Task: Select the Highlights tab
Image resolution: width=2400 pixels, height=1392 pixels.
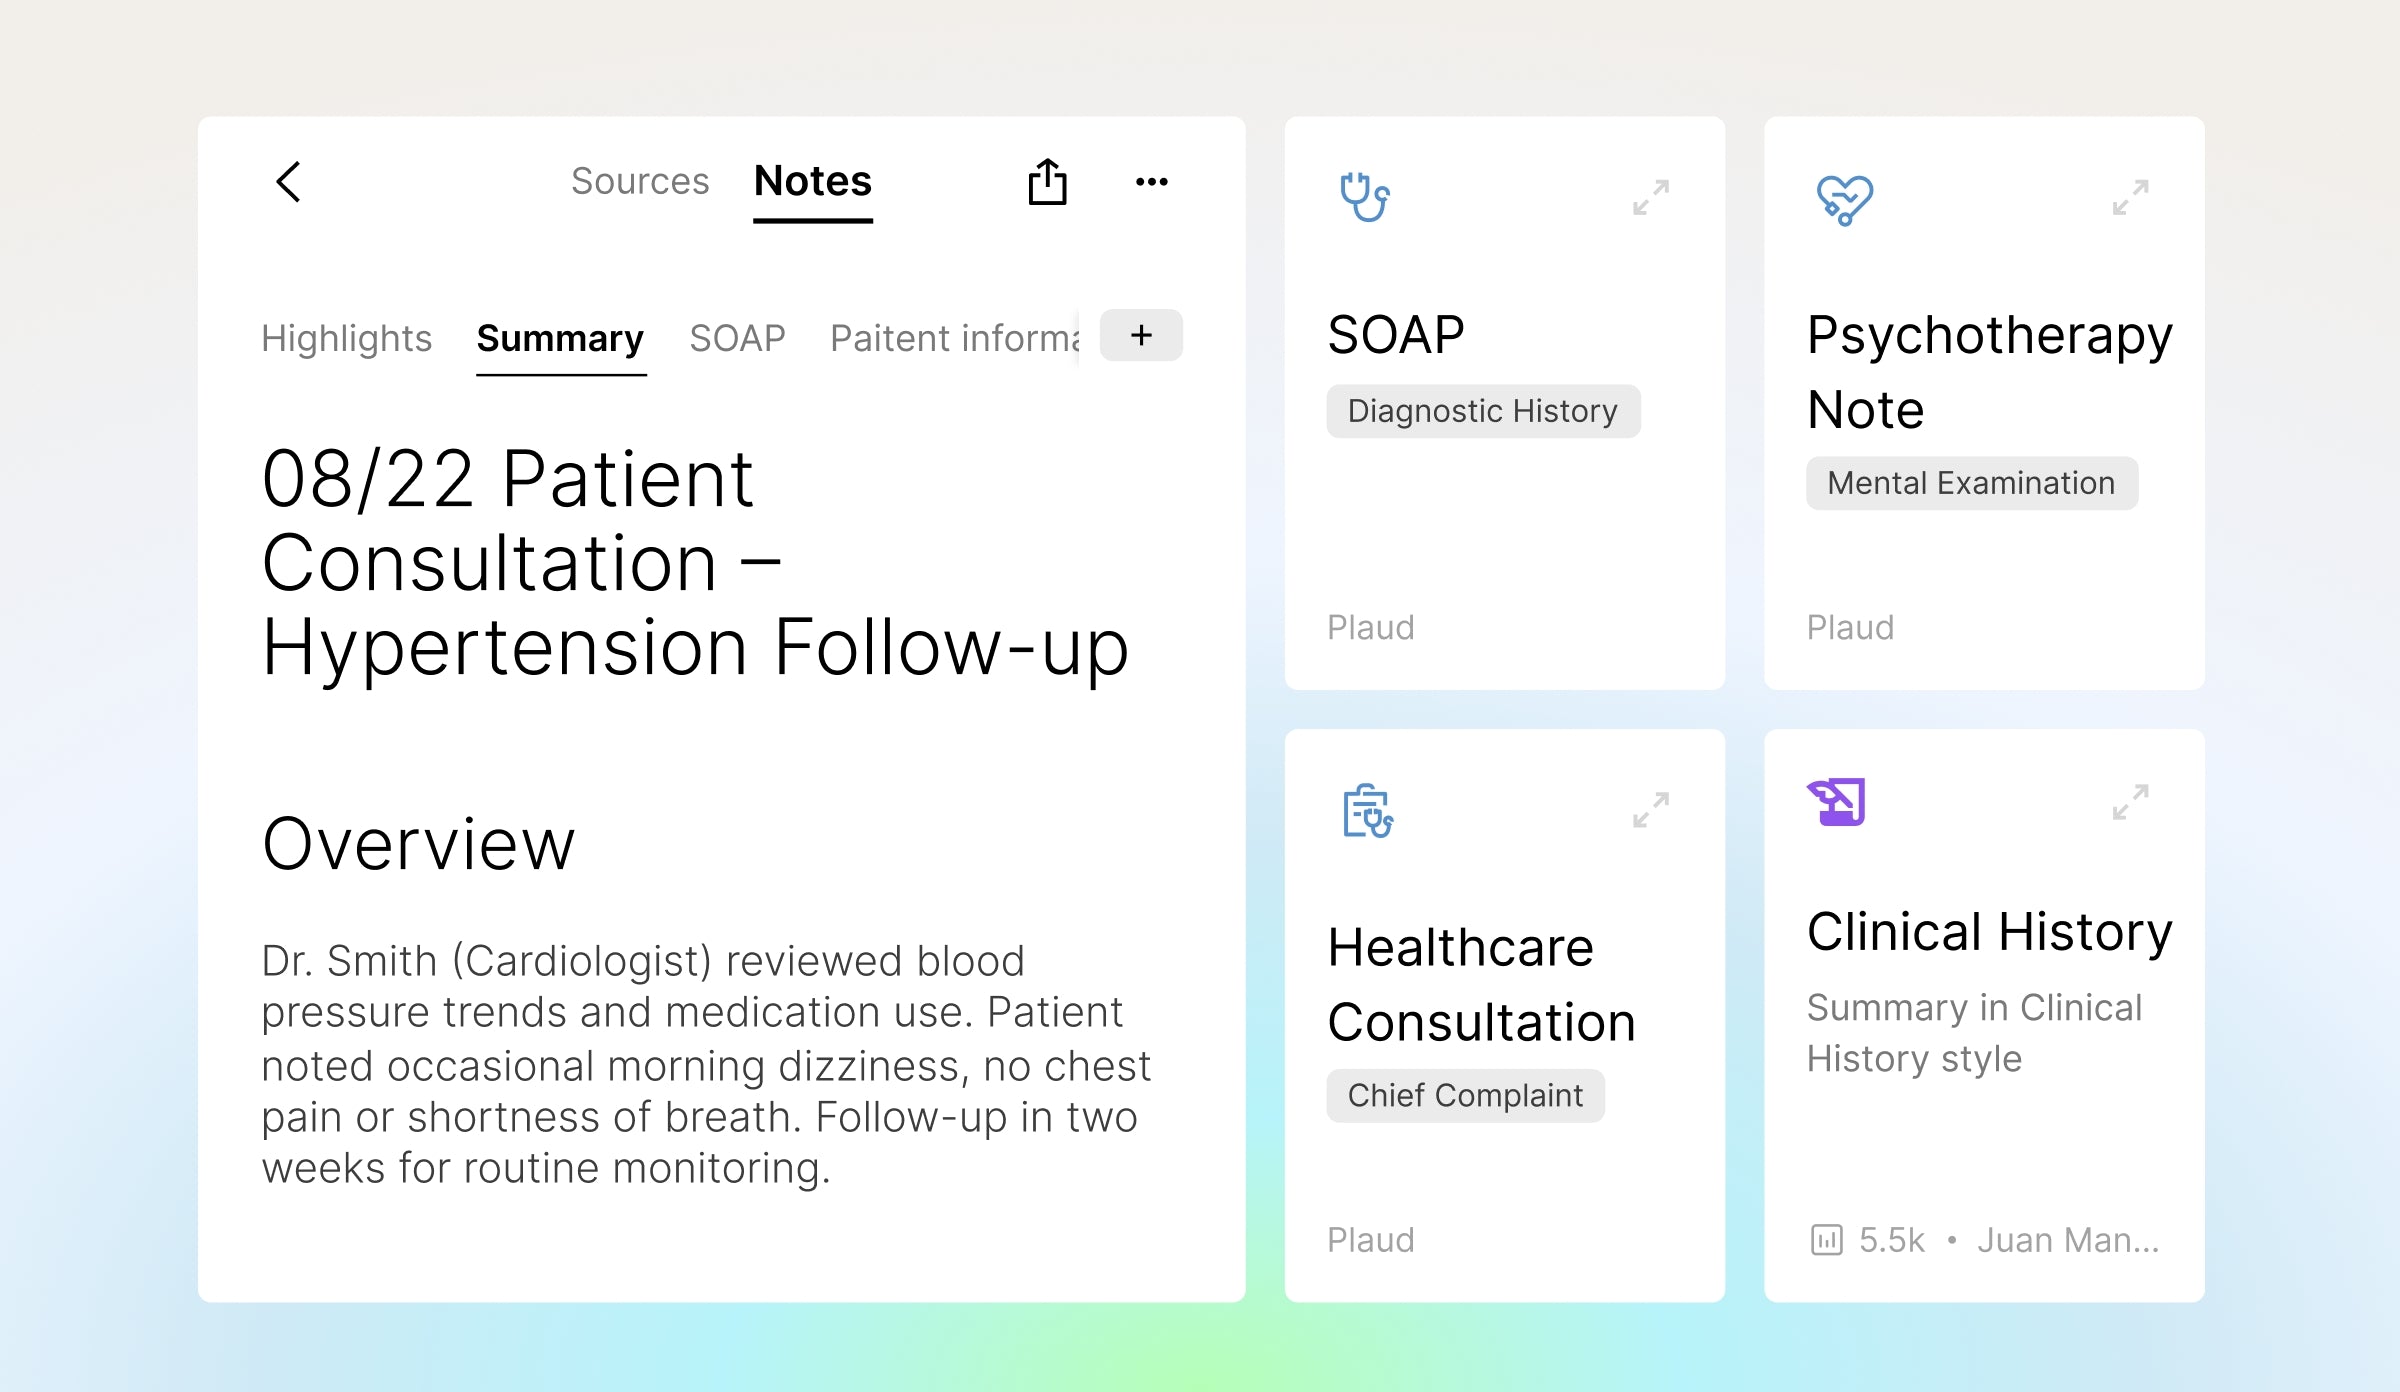Action: (346, 338)
